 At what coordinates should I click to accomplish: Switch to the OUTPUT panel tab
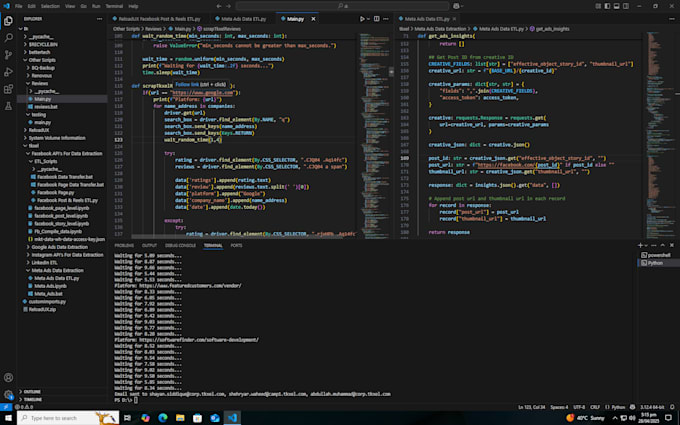(x=149, y=245)
